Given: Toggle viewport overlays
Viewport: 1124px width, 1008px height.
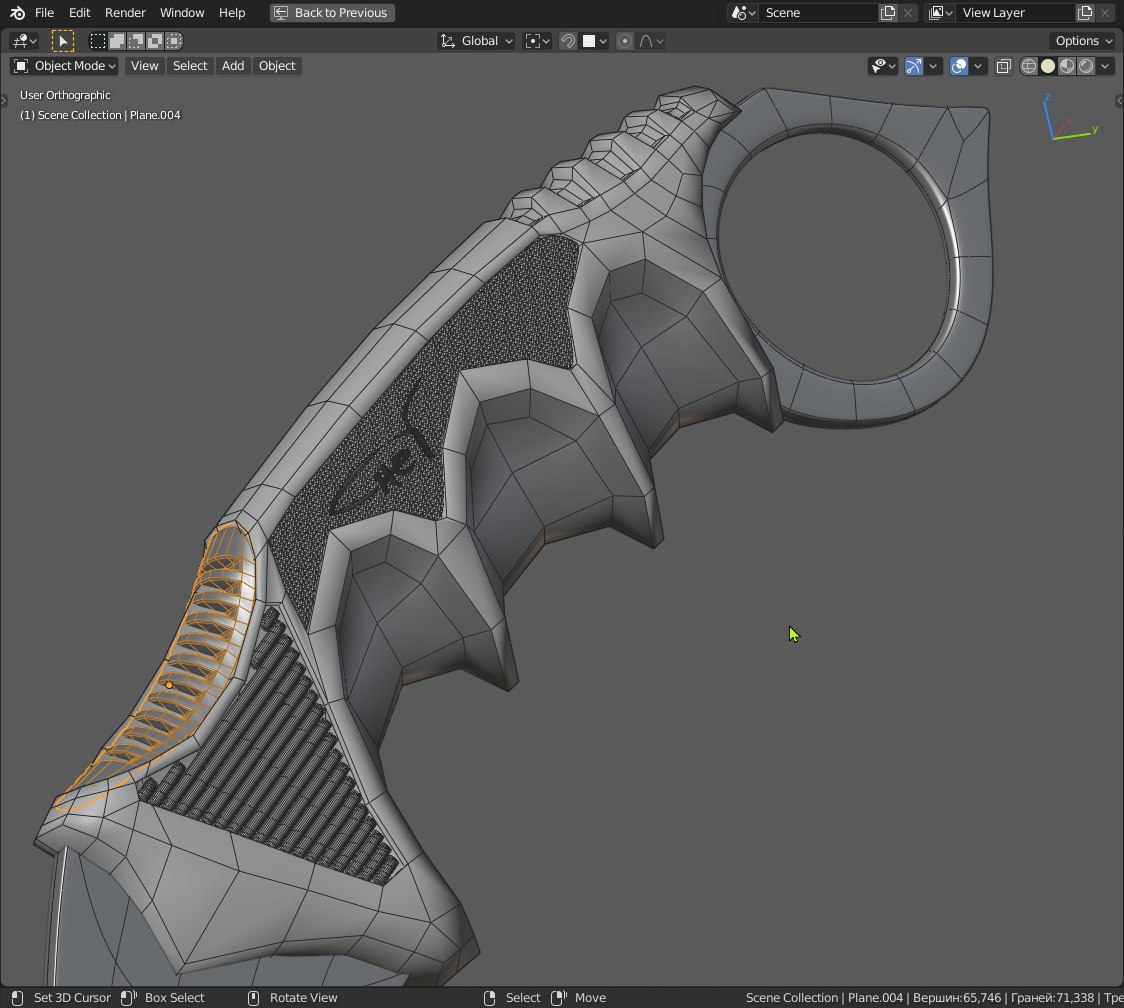Looking at the screenshot, I should tap(958, 66).
